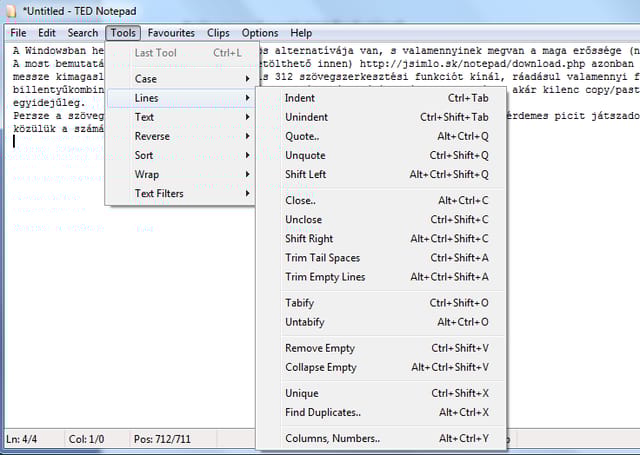640x455 pixels.
Task: Open the File menu
Action: tap(18, 33)
